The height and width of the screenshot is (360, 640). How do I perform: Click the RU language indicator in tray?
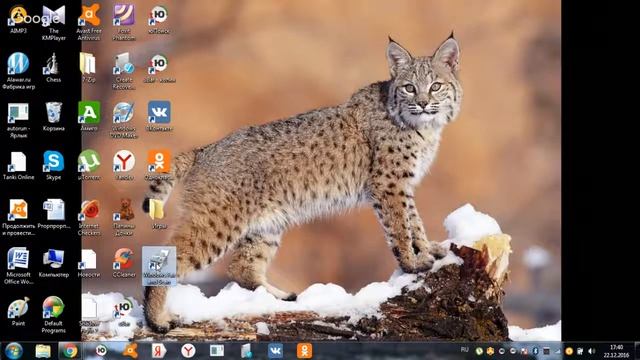point(464,350)
